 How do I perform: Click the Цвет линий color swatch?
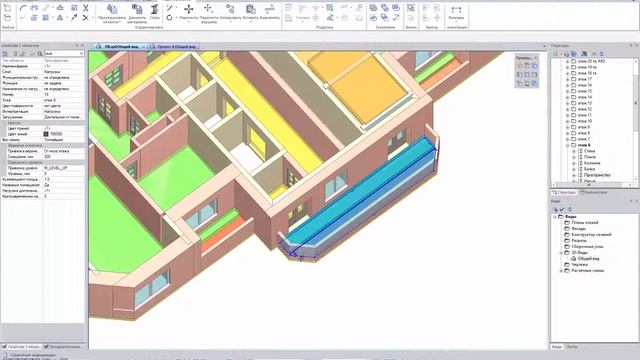(x=46, y=134)
